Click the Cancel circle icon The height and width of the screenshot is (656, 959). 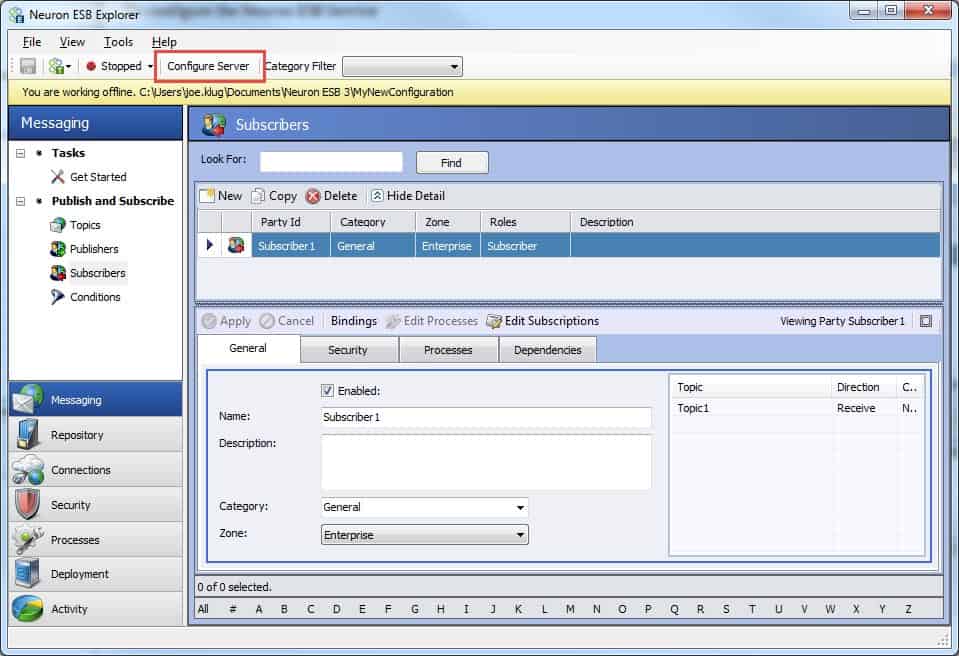point(267,321)
